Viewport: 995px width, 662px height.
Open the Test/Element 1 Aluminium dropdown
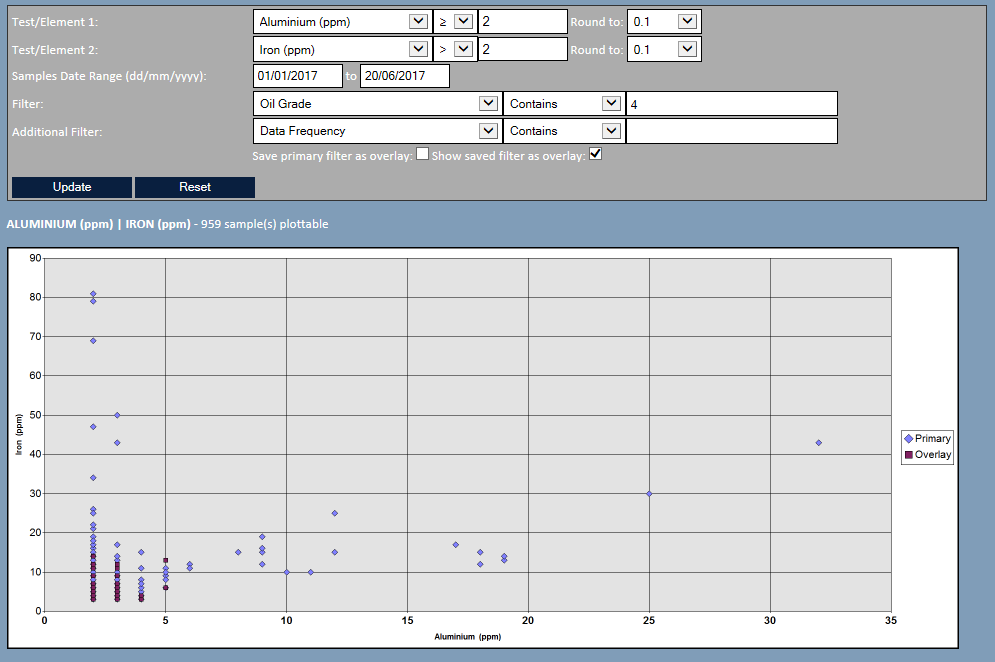tap(342, 22)
